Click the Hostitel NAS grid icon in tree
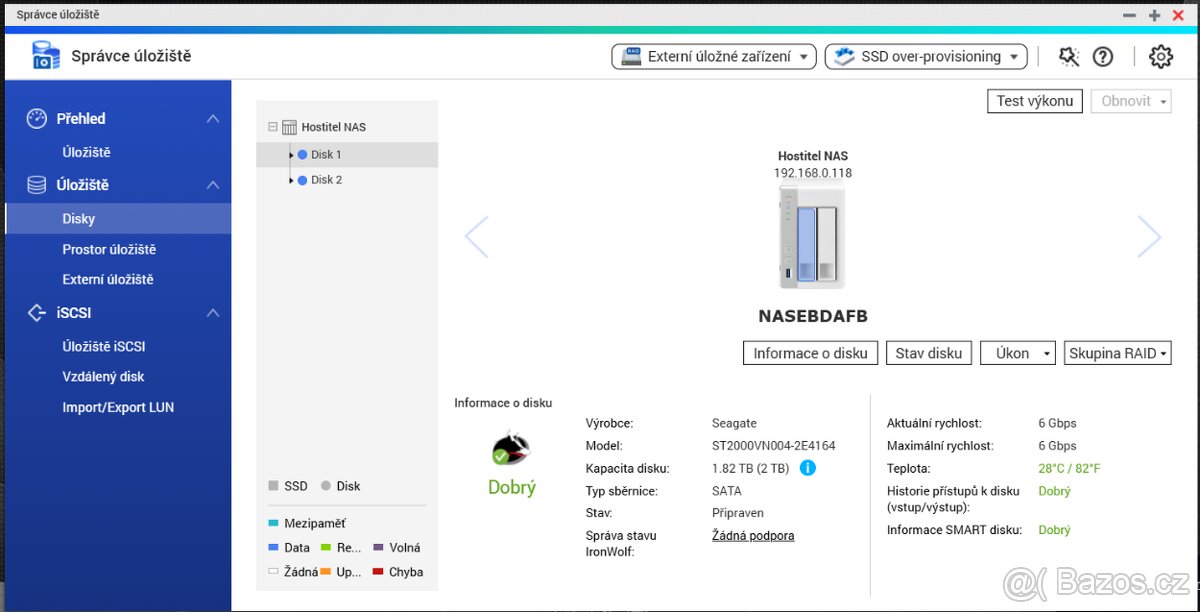Screen dimensions: 1200x612 (290, 127)
